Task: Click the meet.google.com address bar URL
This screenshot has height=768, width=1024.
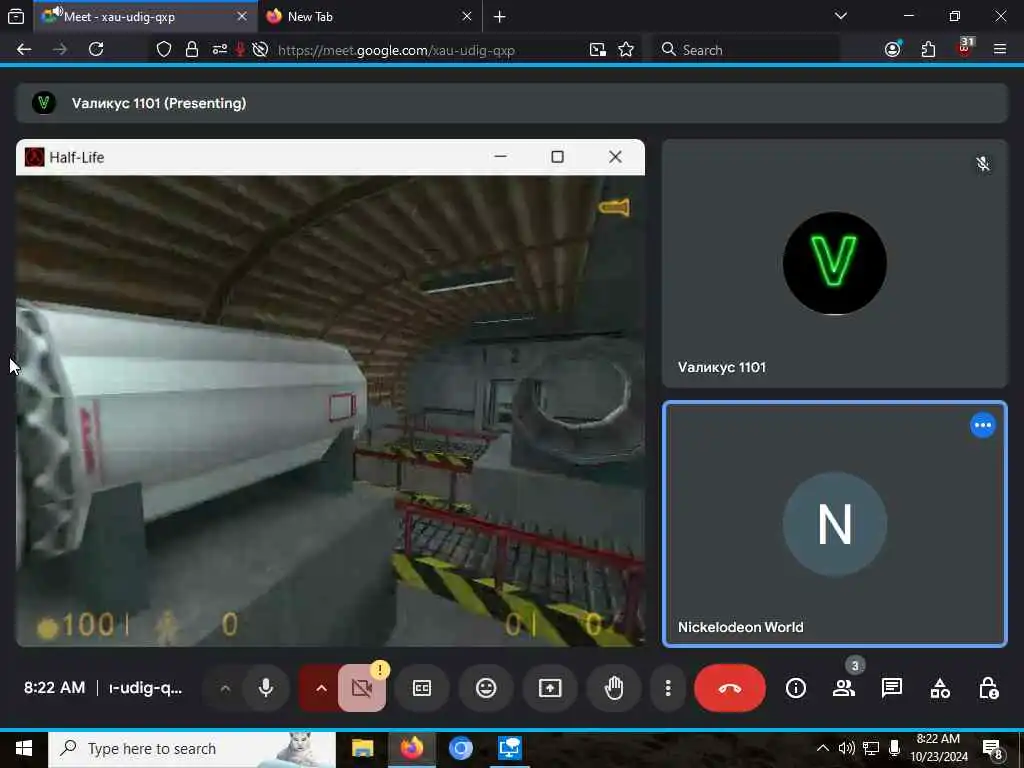Action: point(396,50)
